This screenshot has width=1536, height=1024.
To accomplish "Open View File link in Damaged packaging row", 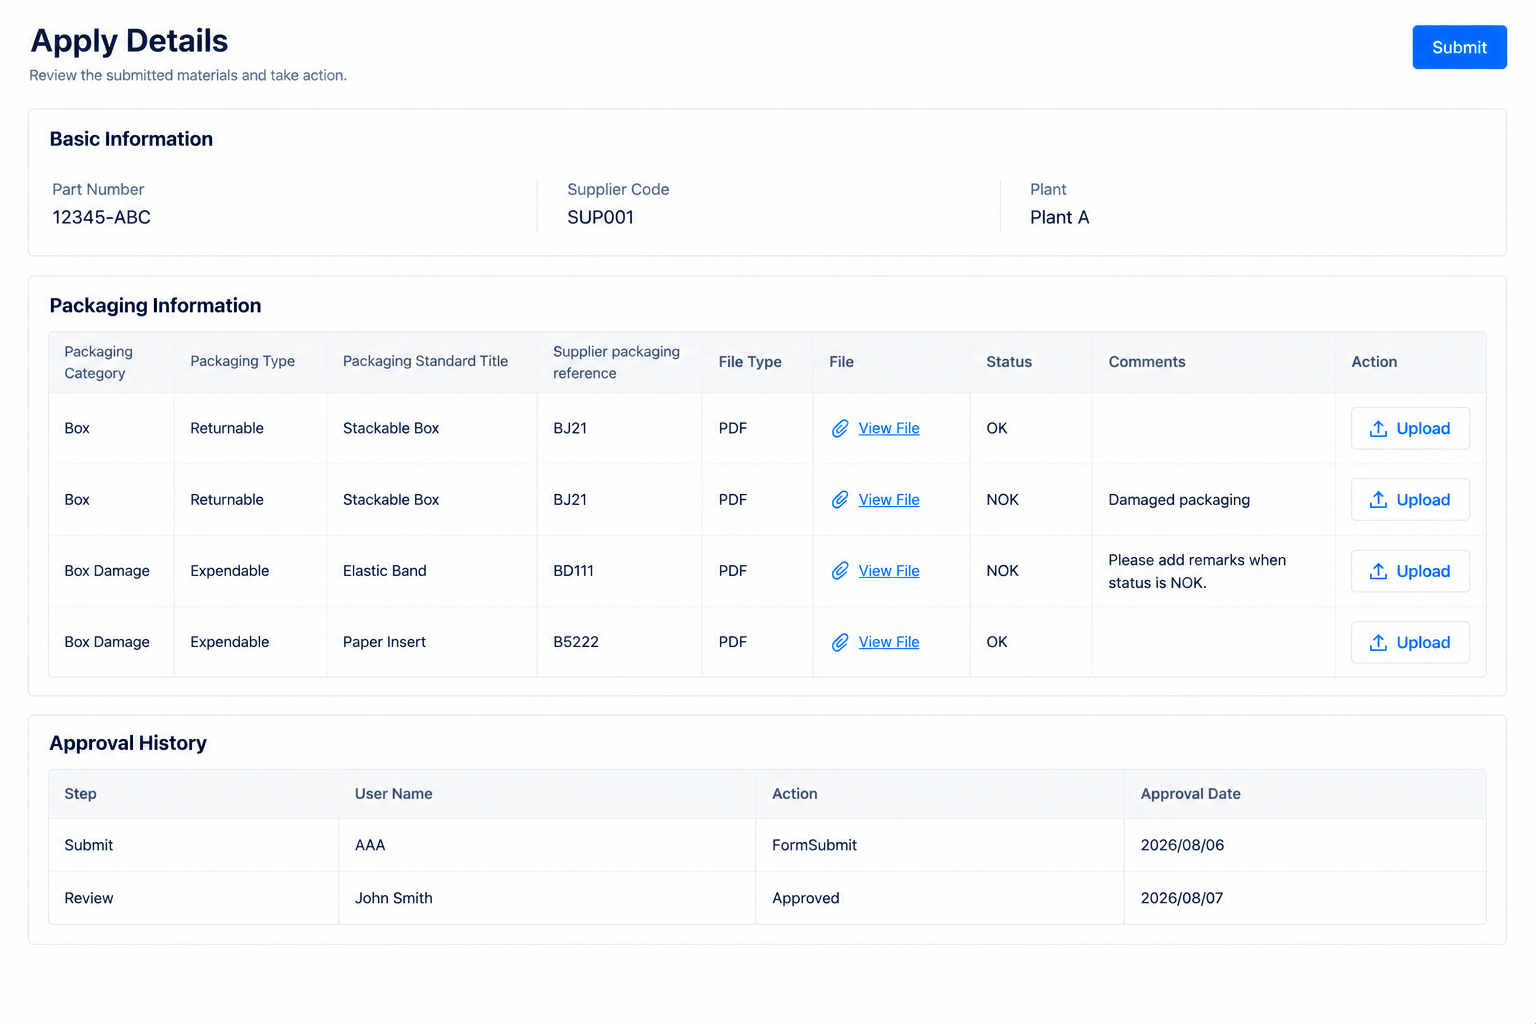I will 889,500.
